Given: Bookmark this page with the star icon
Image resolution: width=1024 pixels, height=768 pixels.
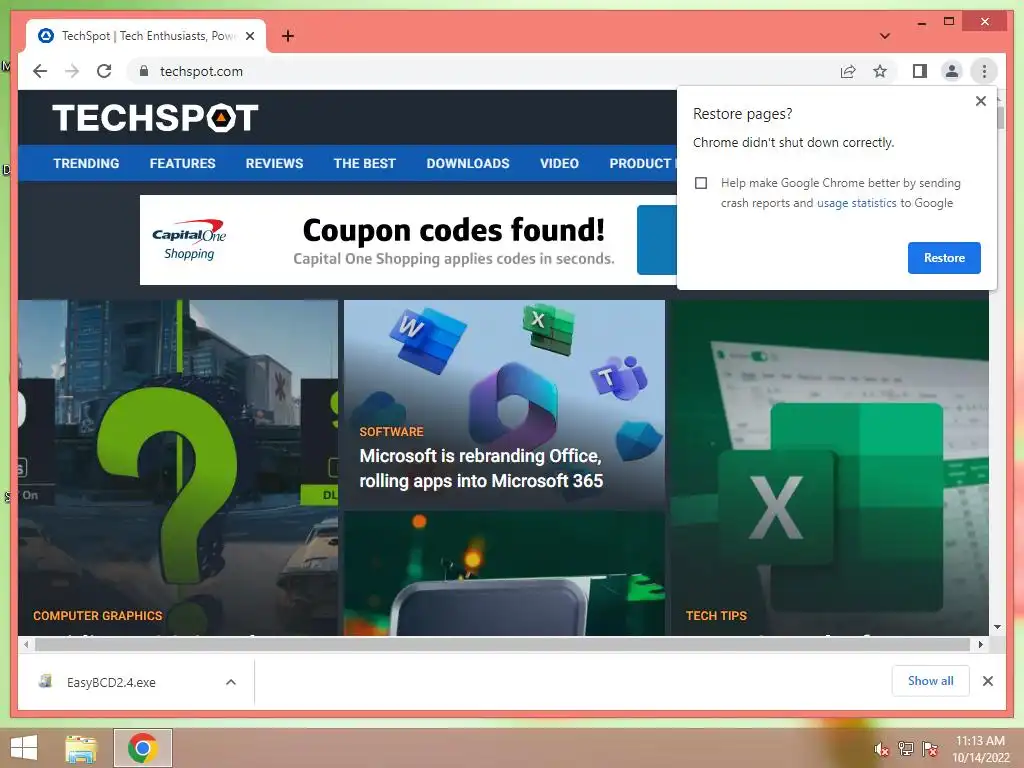Looking at the screenshot, I should click(x=880, y=71).
